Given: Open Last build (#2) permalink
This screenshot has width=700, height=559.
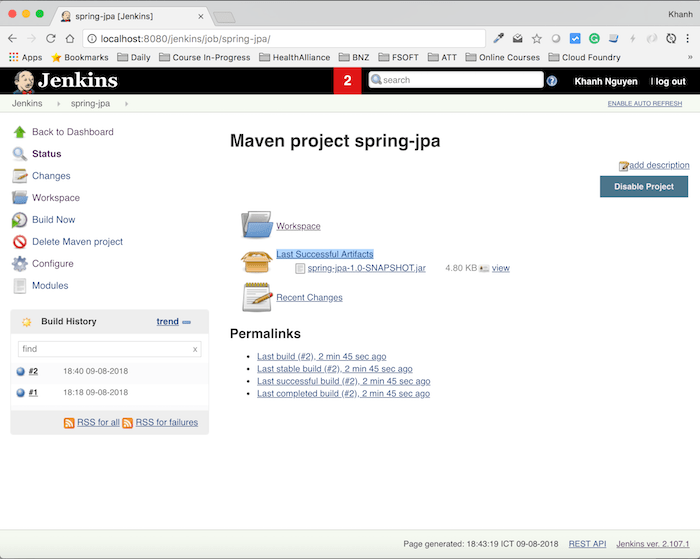Looking at the screenshot, I should tap(321, 356).
